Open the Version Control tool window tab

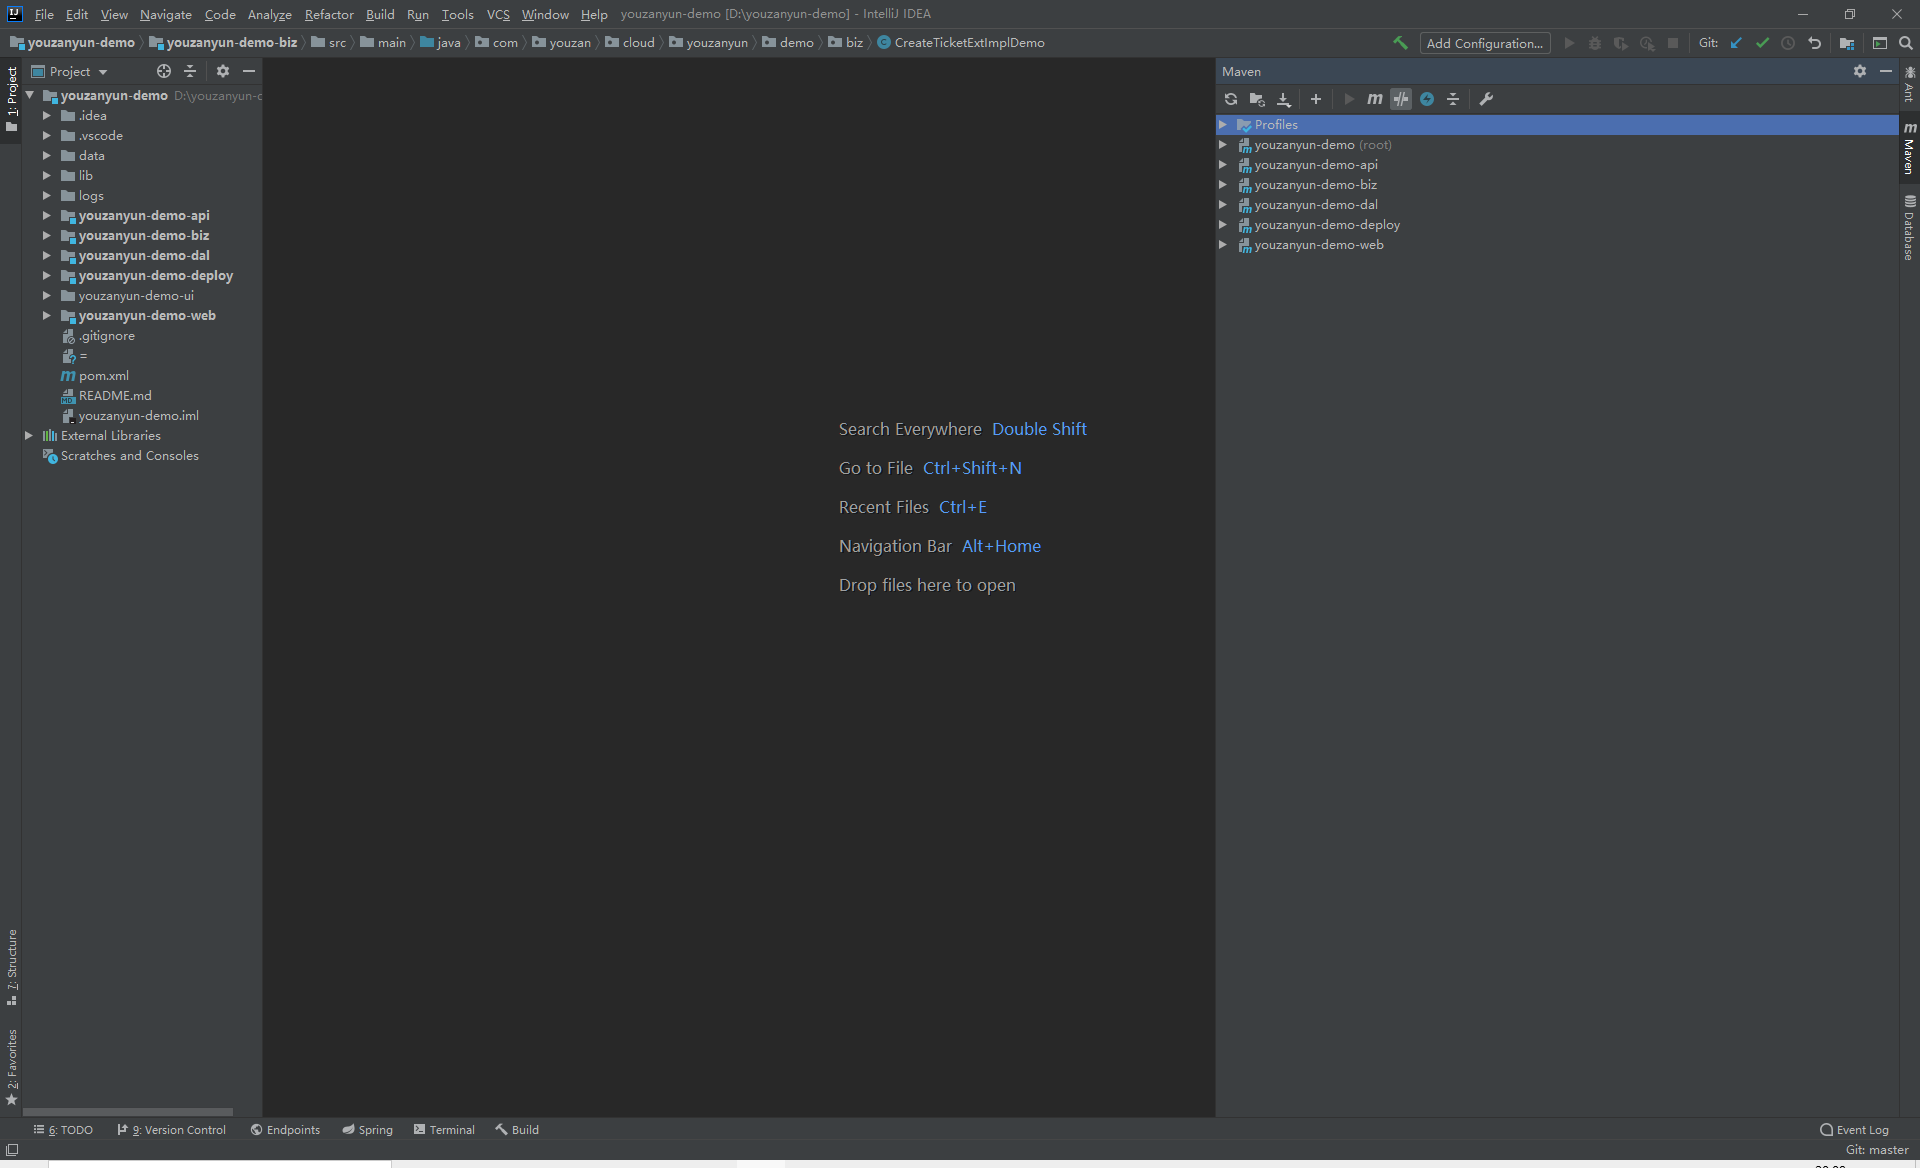(171, 1130)
